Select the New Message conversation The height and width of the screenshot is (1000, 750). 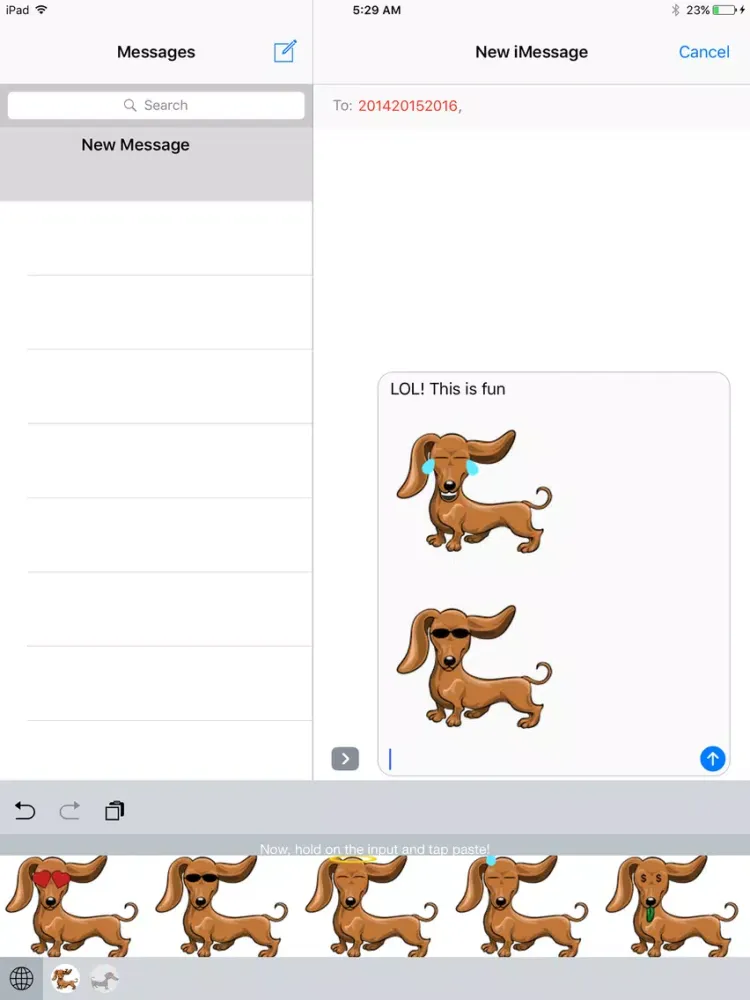pyautogui.click(x=156, y=164)
